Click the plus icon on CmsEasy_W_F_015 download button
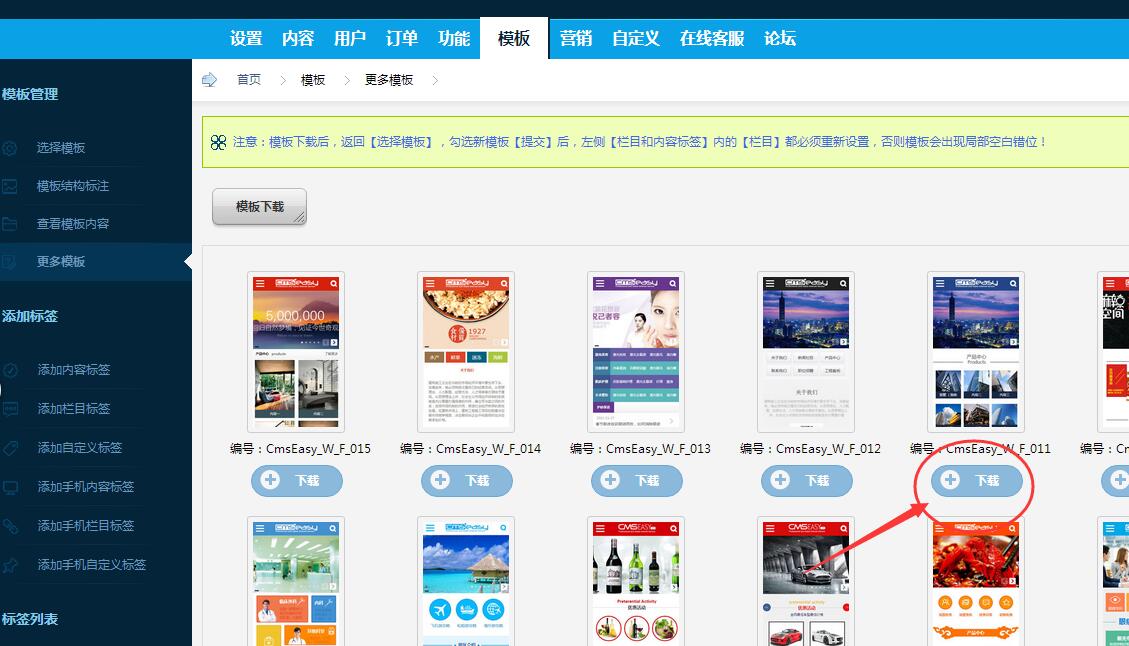The width and height of the screenshot is (1129, 646). pyautogui.click(x=270, y=481)
